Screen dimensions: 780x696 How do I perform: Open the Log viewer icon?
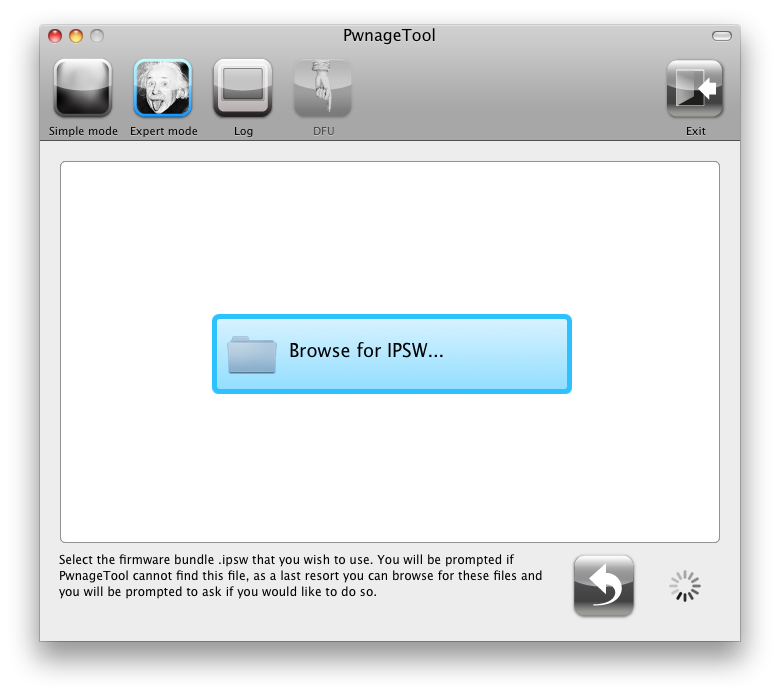243,89
